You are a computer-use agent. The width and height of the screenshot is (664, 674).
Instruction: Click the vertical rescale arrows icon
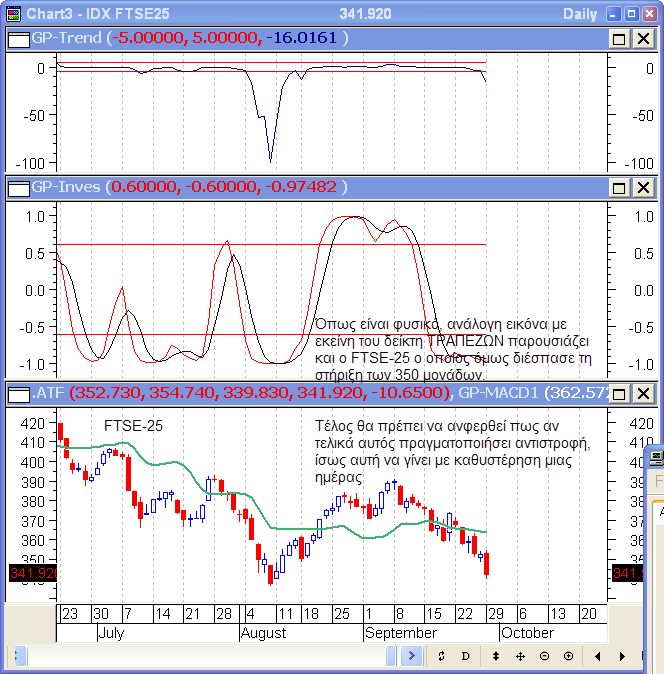pos(495,657)
